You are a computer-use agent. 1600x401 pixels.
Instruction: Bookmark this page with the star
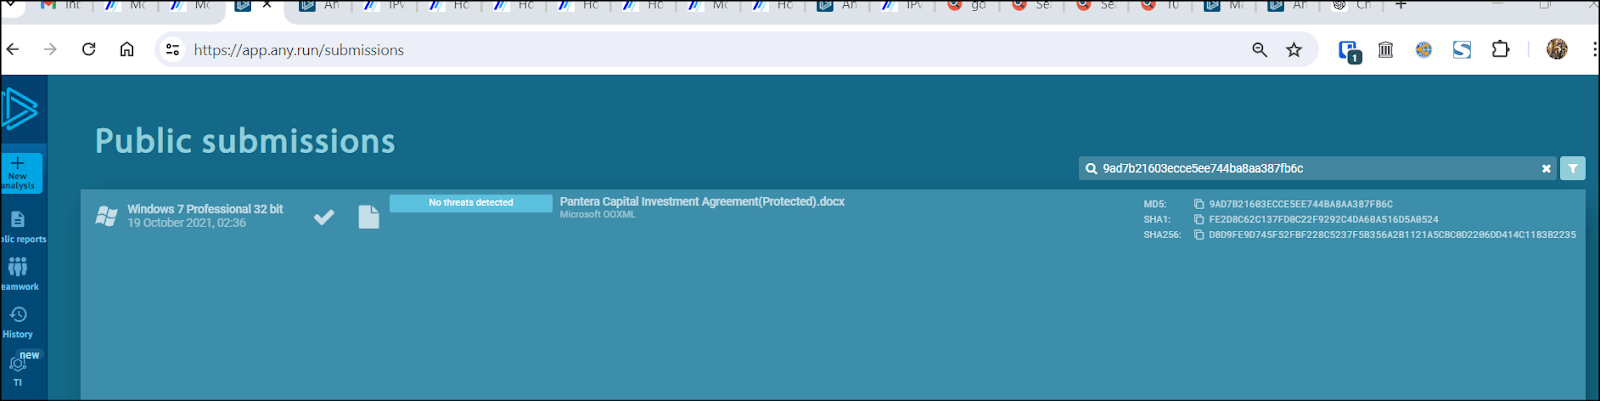[1294, 49]
